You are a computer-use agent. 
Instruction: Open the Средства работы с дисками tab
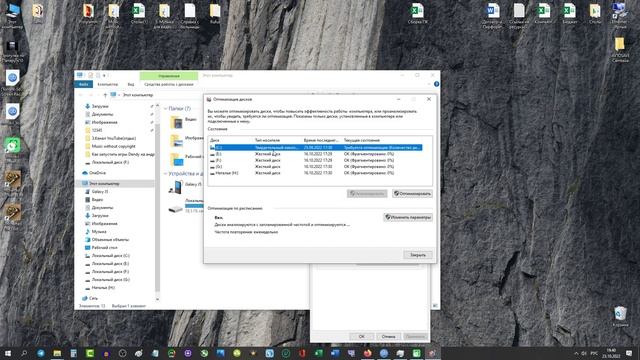coord(169,84)
